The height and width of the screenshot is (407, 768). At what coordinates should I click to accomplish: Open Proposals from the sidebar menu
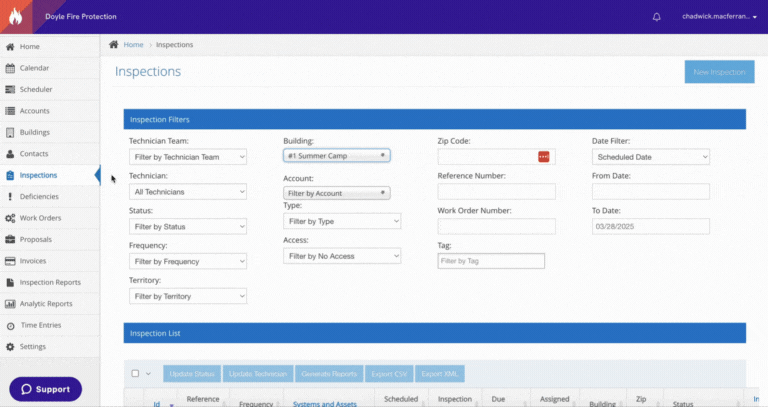pyautogui.click(x=35, y=239)
